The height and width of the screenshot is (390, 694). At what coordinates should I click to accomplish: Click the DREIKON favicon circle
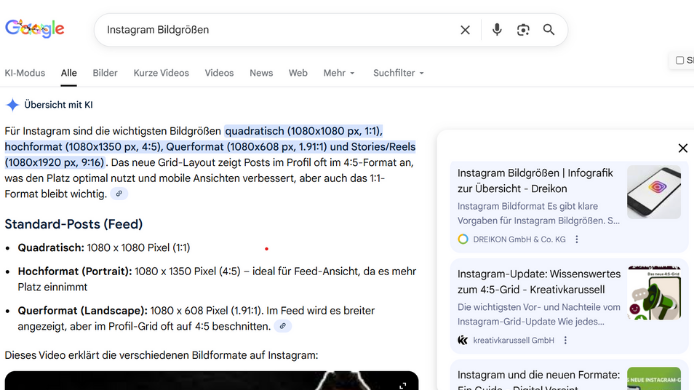pyautogui.click(x=463, y=239)
